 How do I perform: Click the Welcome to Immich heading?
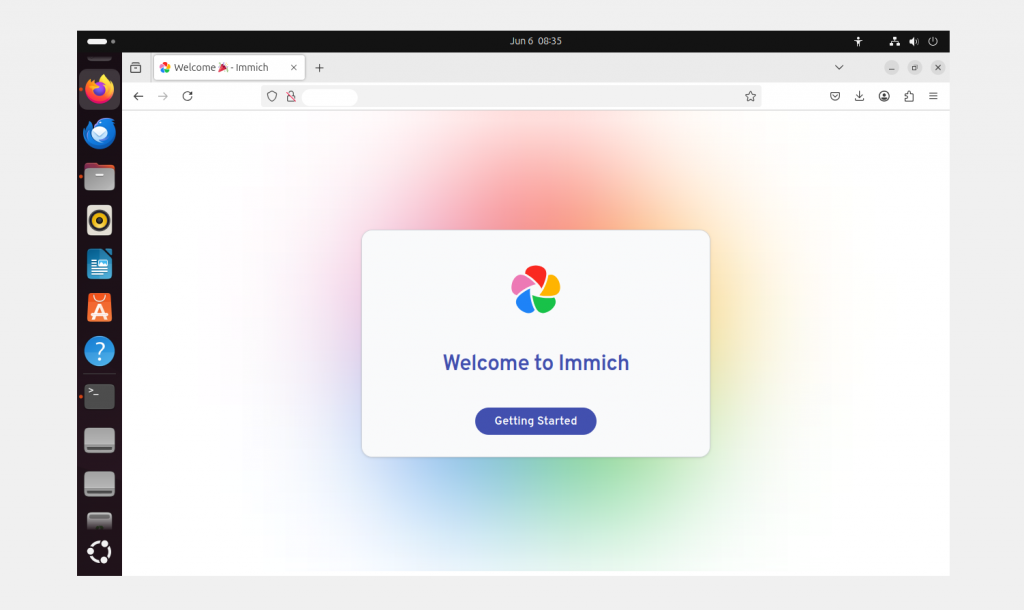[536, 362]
